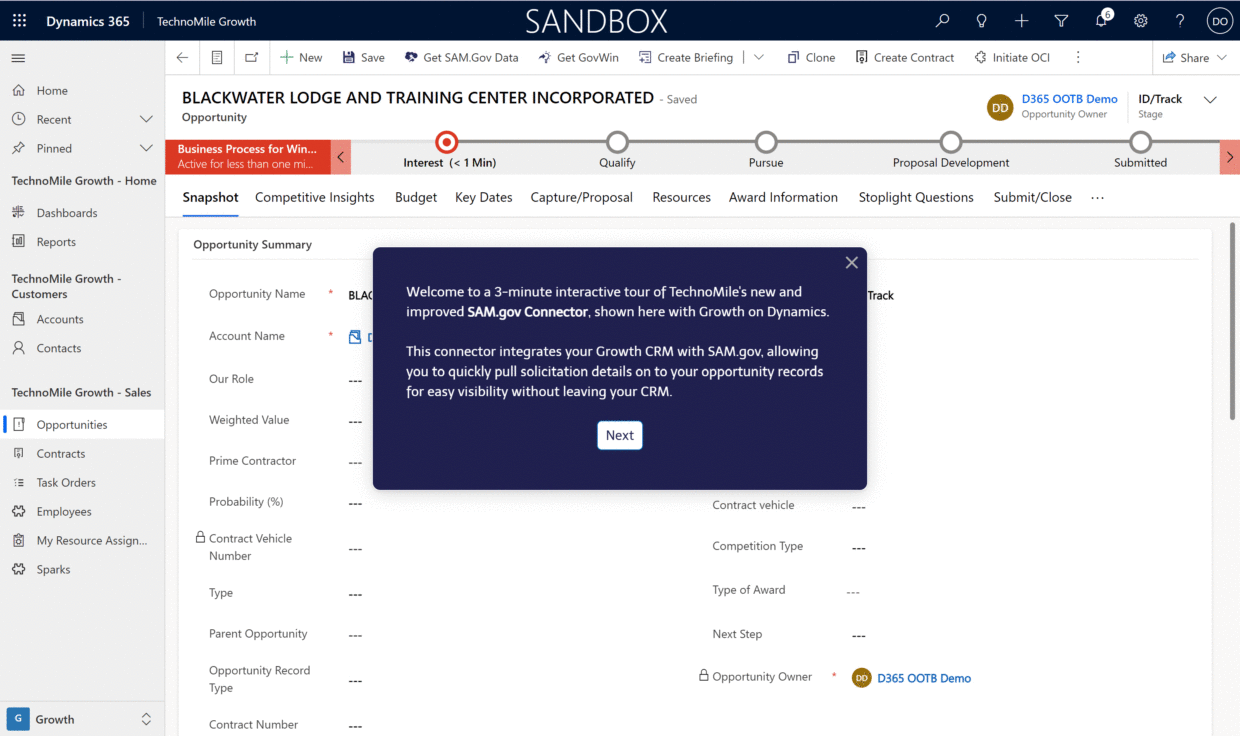This screenshot has width=1240, height=736.
Task: Select the Qualify stage marker
Action: [617, 142]
